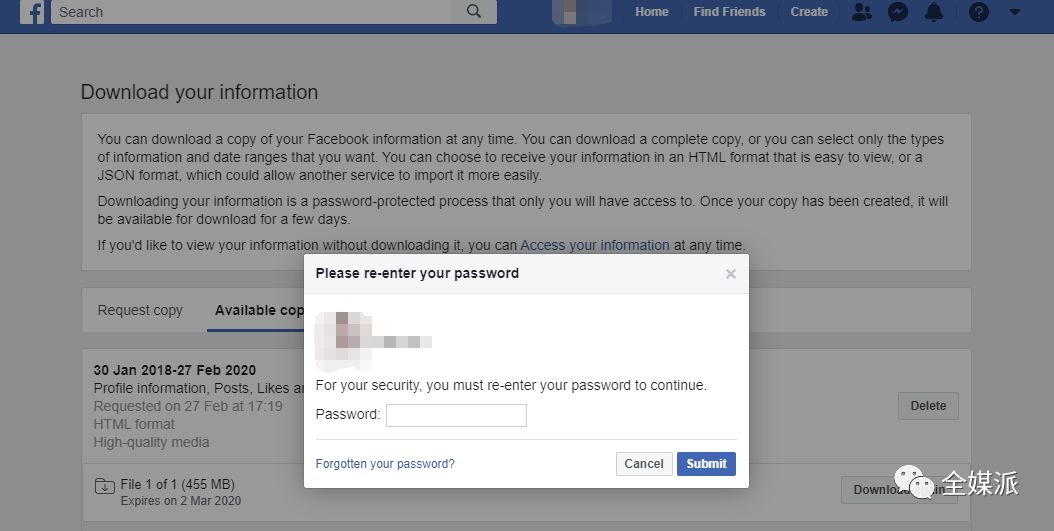Click the Cancel button
The height and width of the screenshot is (531, 1054).
coord(644,464)
